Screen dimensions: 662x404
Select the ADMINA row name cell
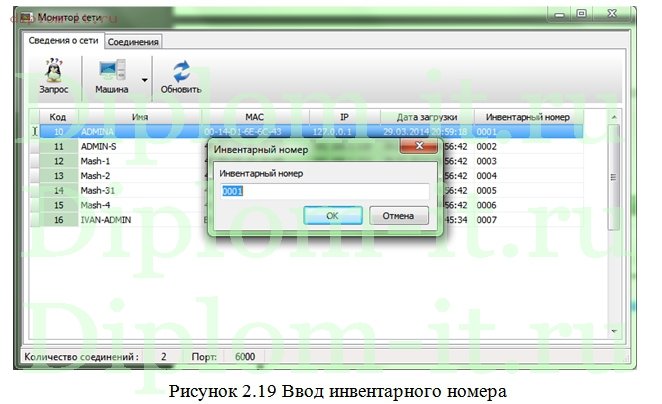140,132
